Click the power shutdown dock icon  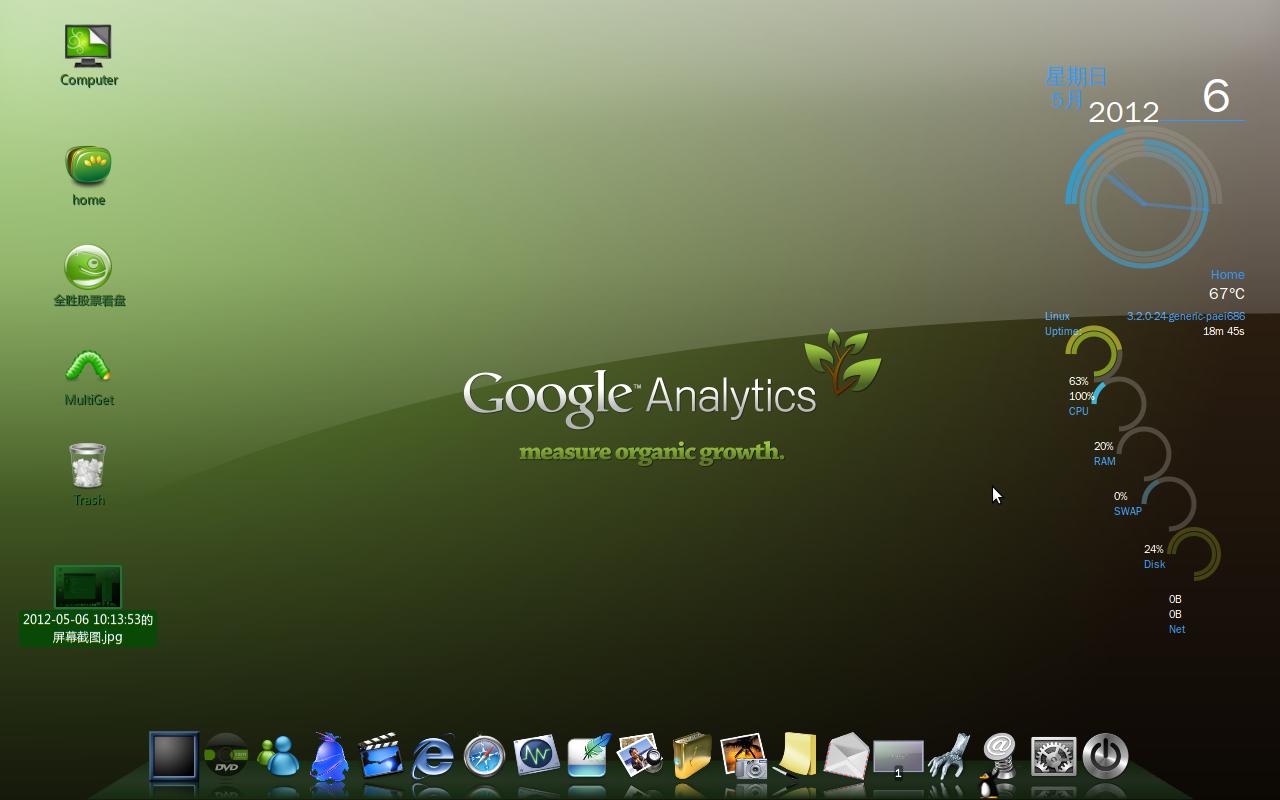(x=1105, y=756)
